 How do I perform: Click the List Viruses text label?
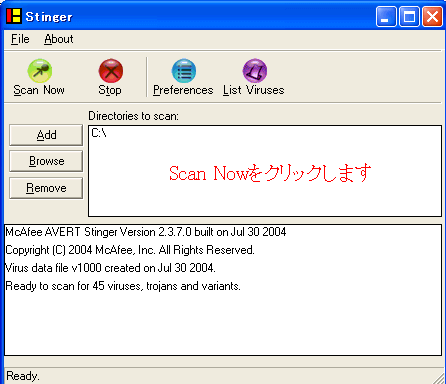(254, 90)
